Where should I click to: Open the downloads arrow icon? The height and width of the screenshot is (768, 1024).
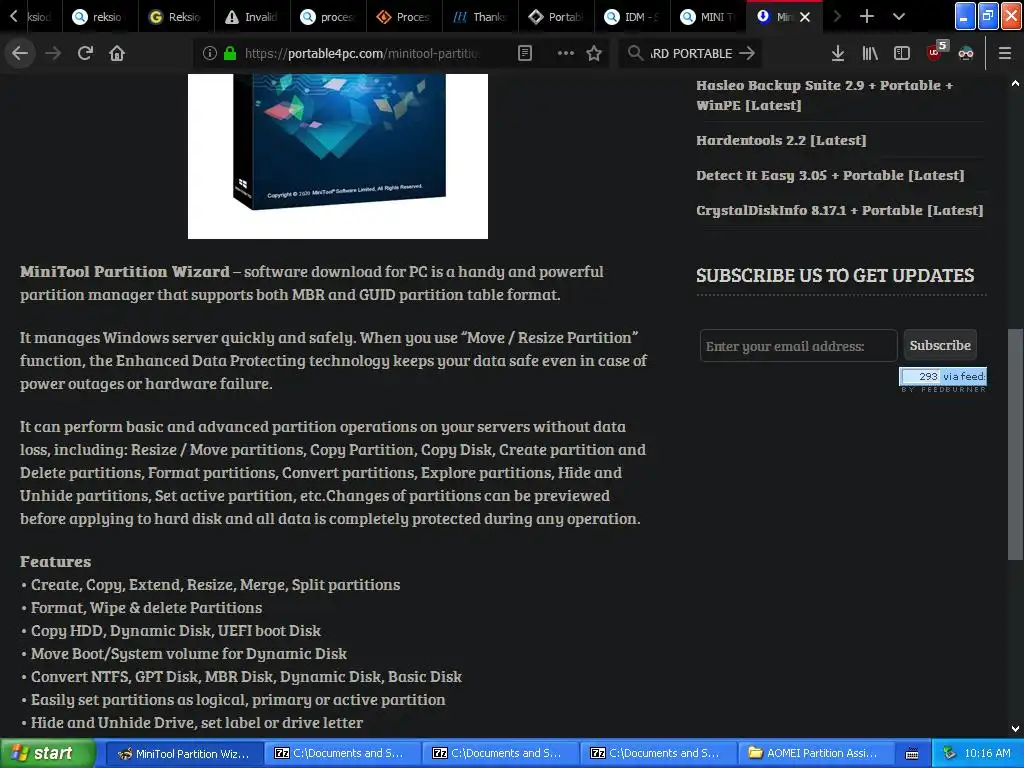pos(838,53)
